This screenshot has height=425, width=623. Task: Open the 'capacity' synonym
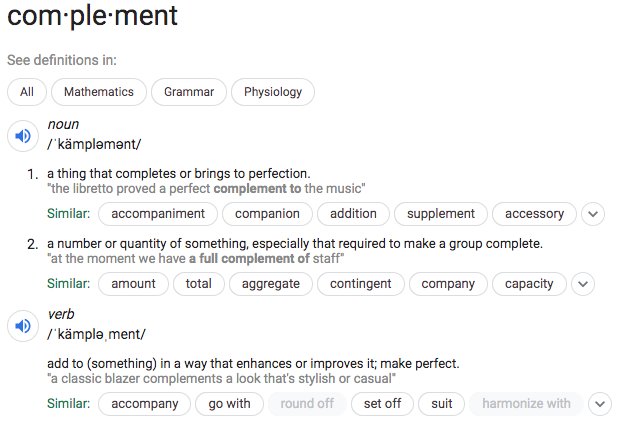[529, 284]
